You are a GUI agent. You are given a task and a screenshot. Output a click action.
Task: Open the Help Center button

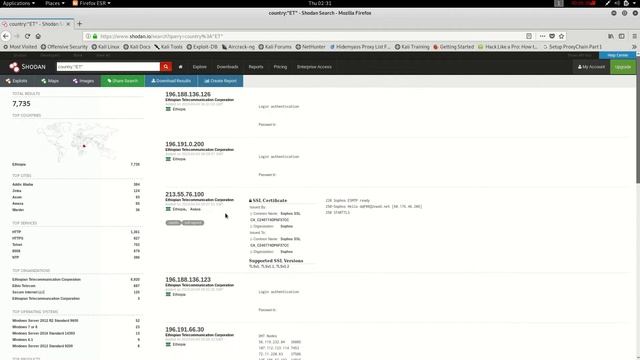618,55
